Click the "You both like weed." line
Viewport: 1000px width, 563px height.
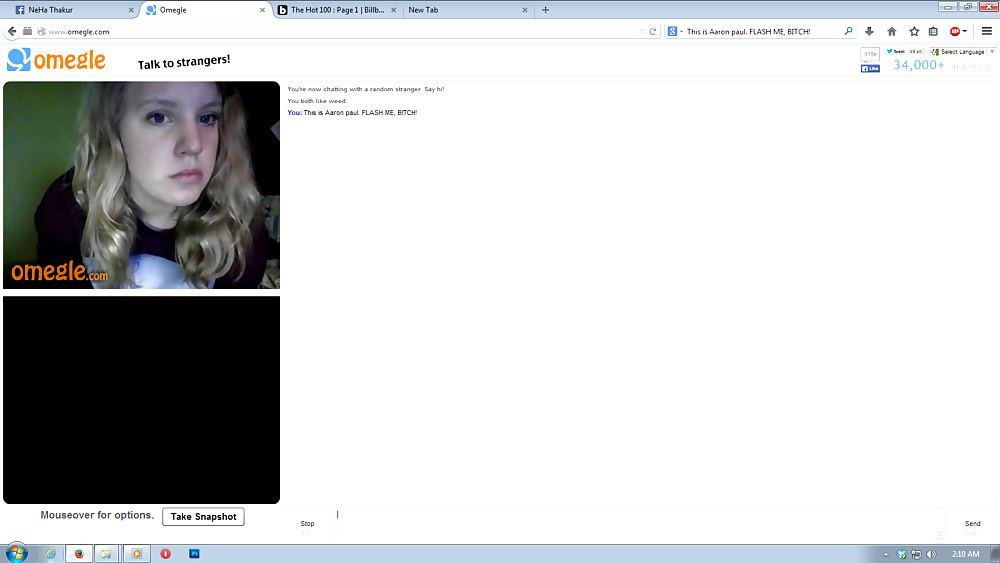point(317,101)
